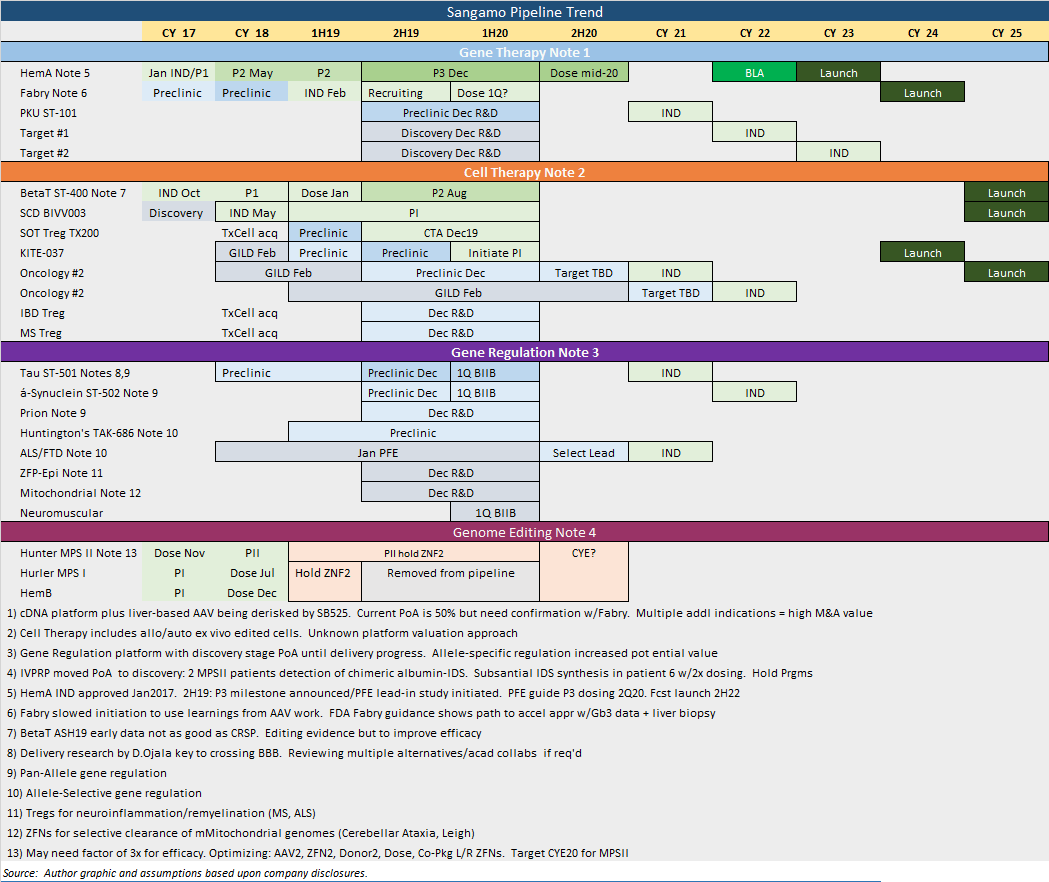
Task: Select the 'Tau ST-501 Notes 8,9' row label
Action: coord(75,373)
